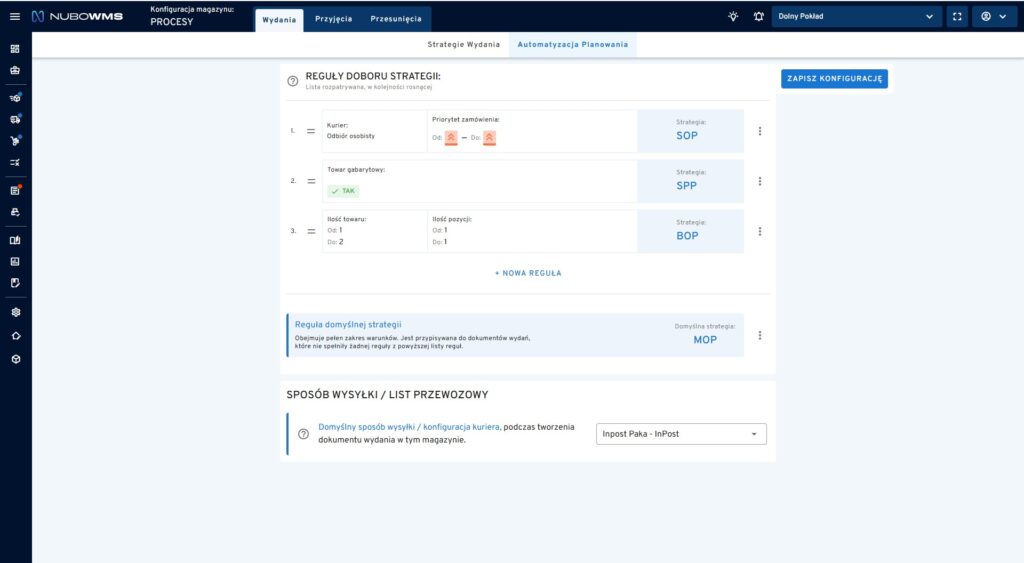Open the three-dot menu for SPP rule

(760, 181)
